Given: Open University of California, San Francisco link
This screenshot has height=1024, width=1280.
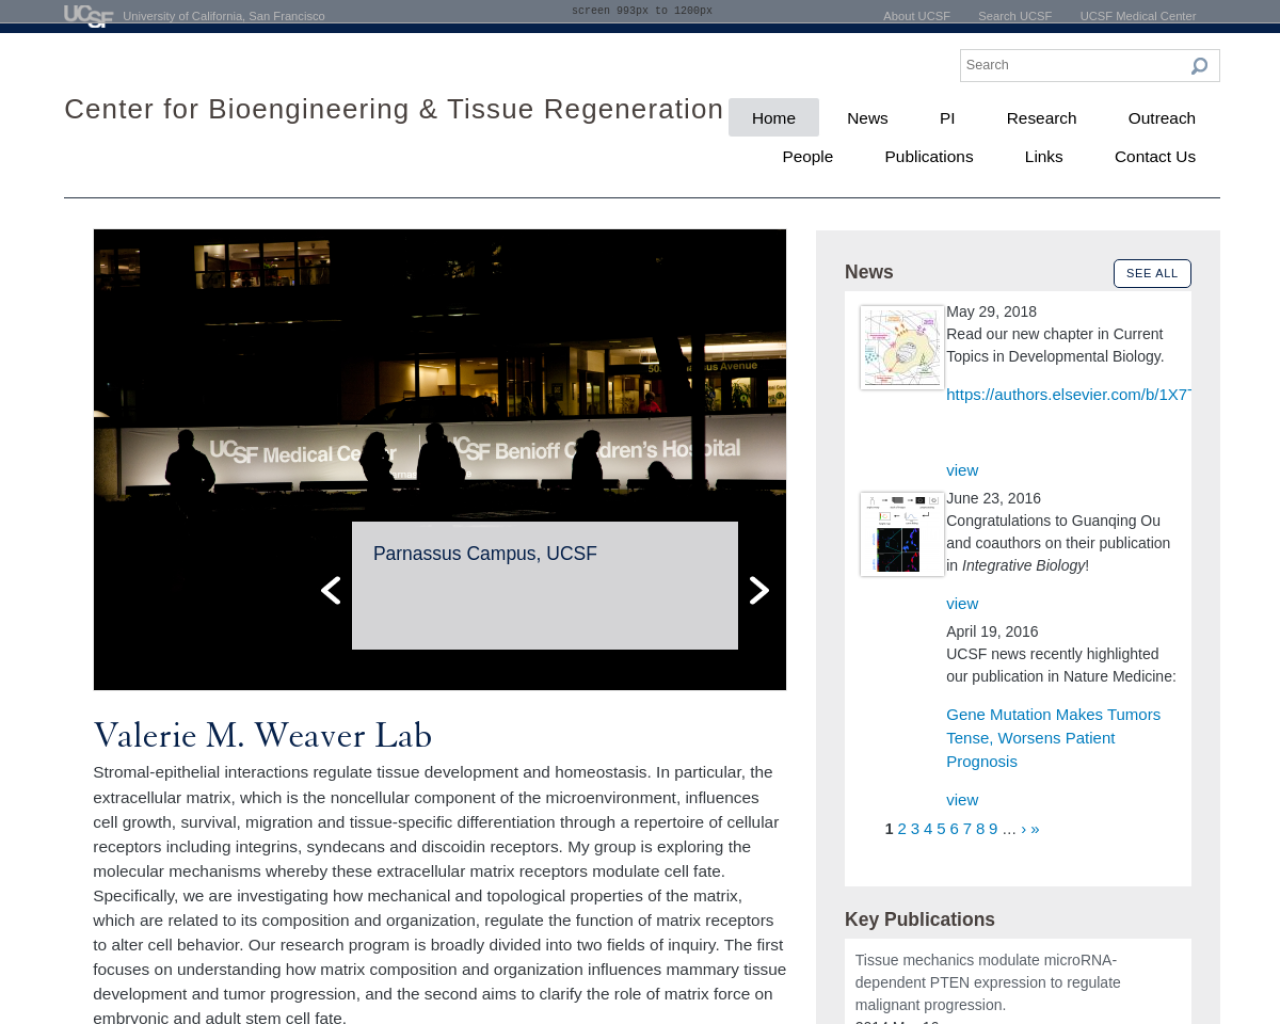Looking at the screenshot, I should (224, 16).
